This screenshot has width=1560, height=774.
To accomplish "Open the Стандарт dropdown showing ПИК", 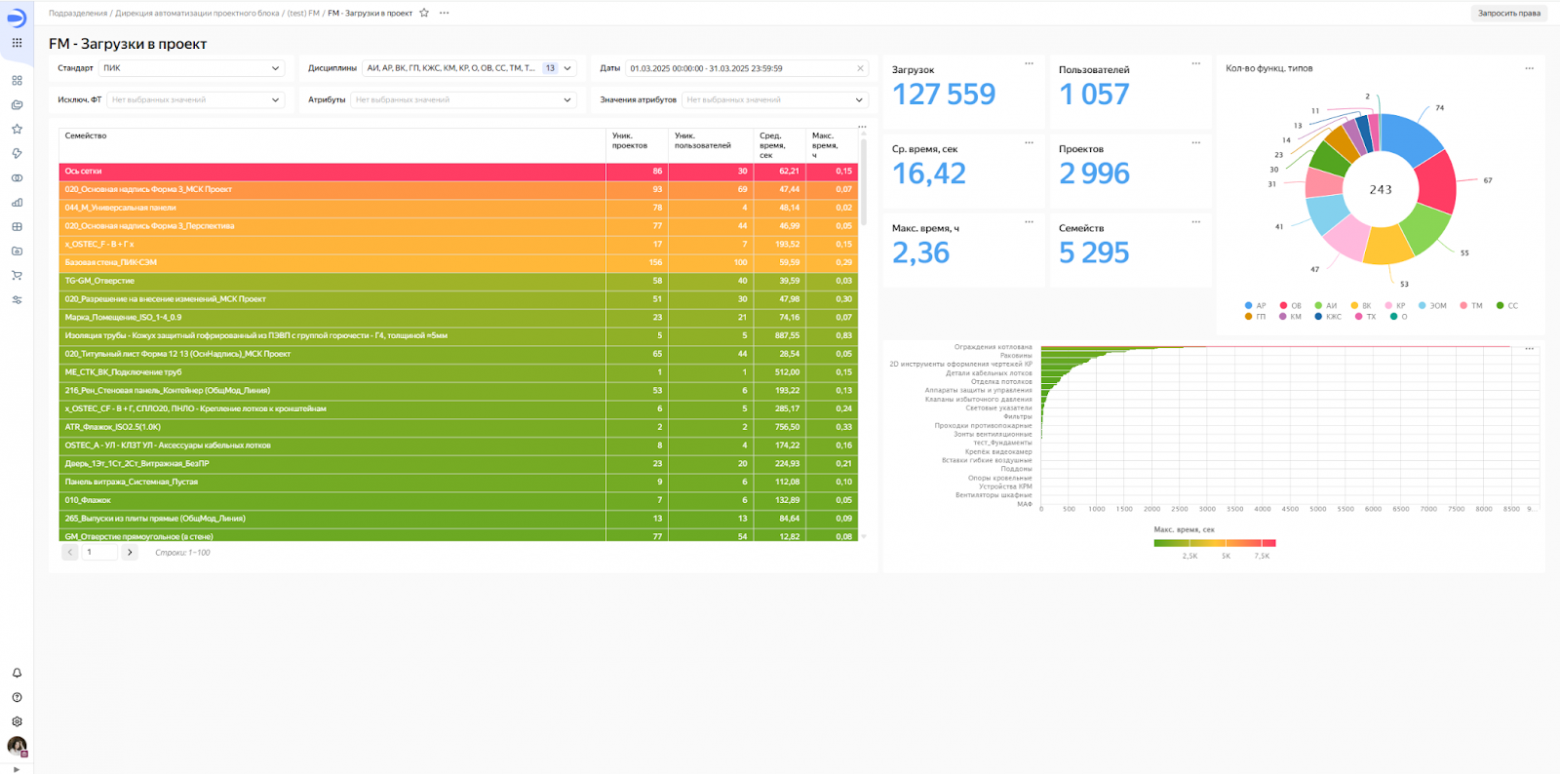I will click(192, 68).
